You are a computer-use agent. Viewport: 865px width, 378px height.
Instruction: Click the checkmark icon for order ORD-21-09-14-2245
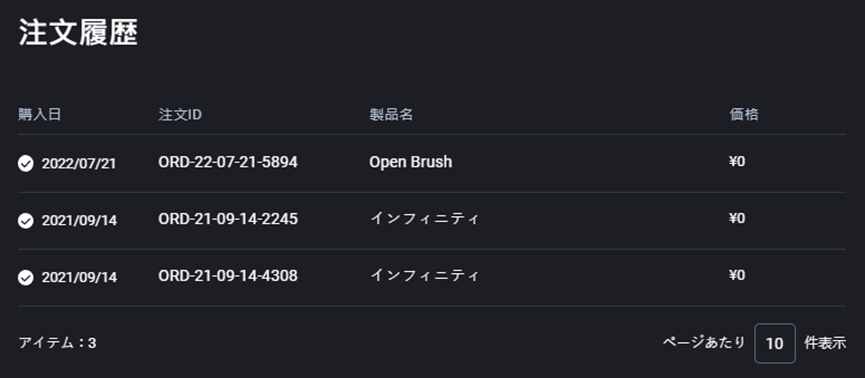(25, 220)
